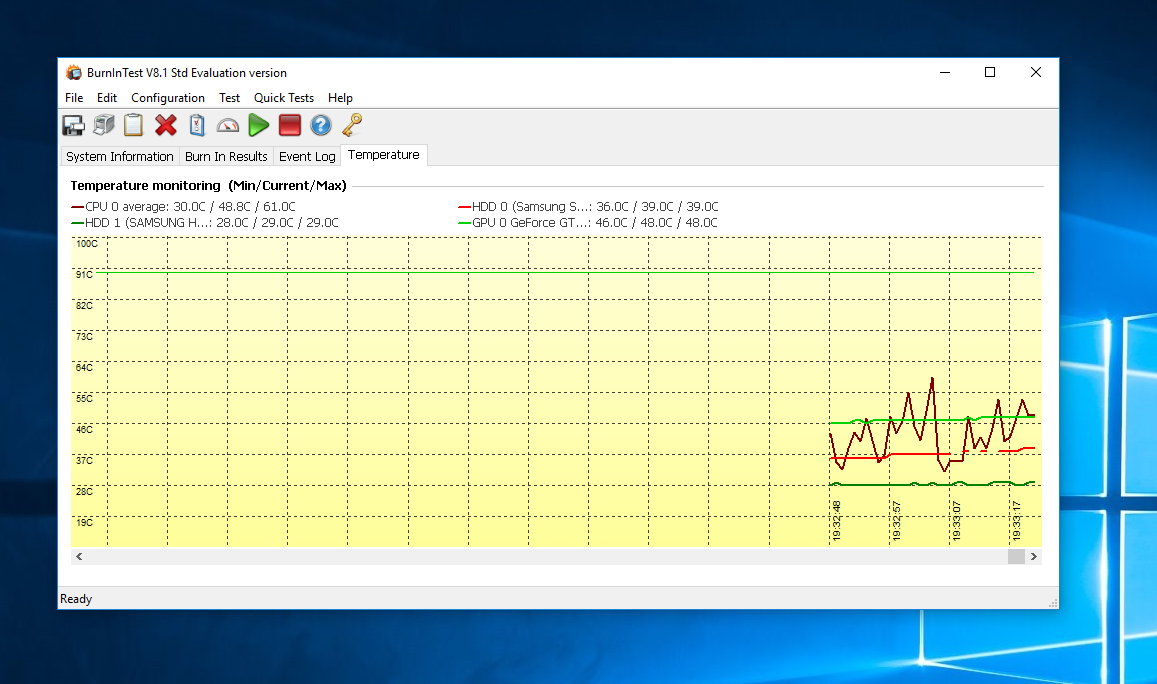1157x684 pixels.
Task: Click the 55C axis label
Action: 84,398
